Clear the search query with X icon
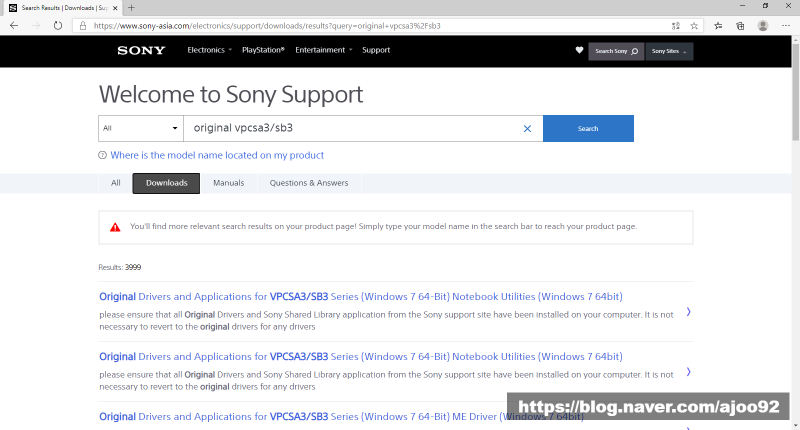This screenshot has width=800, height=430. tap(528, 129)
